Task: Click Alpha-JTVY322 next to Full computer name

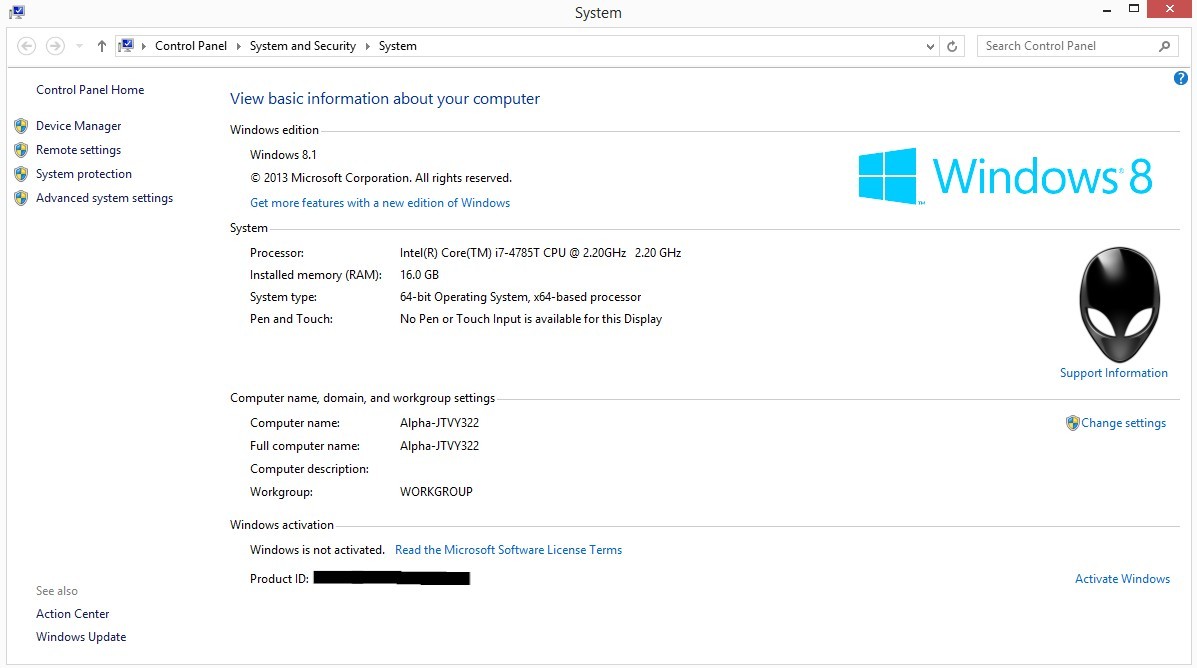Action: (x=439, y=446)
